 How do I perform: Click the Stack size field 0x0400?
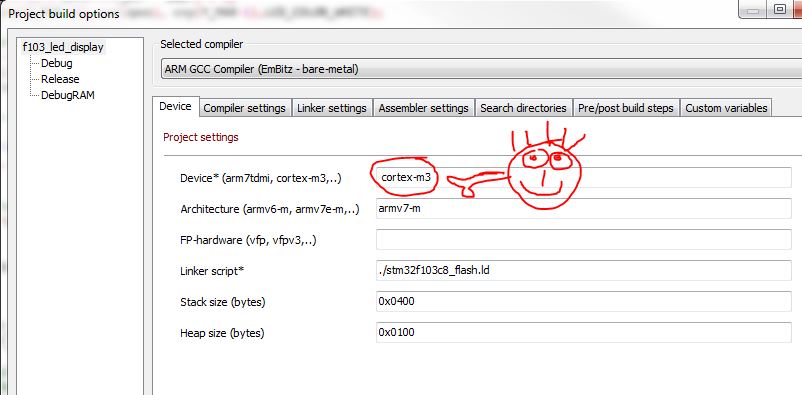click(x=584, y=302)
